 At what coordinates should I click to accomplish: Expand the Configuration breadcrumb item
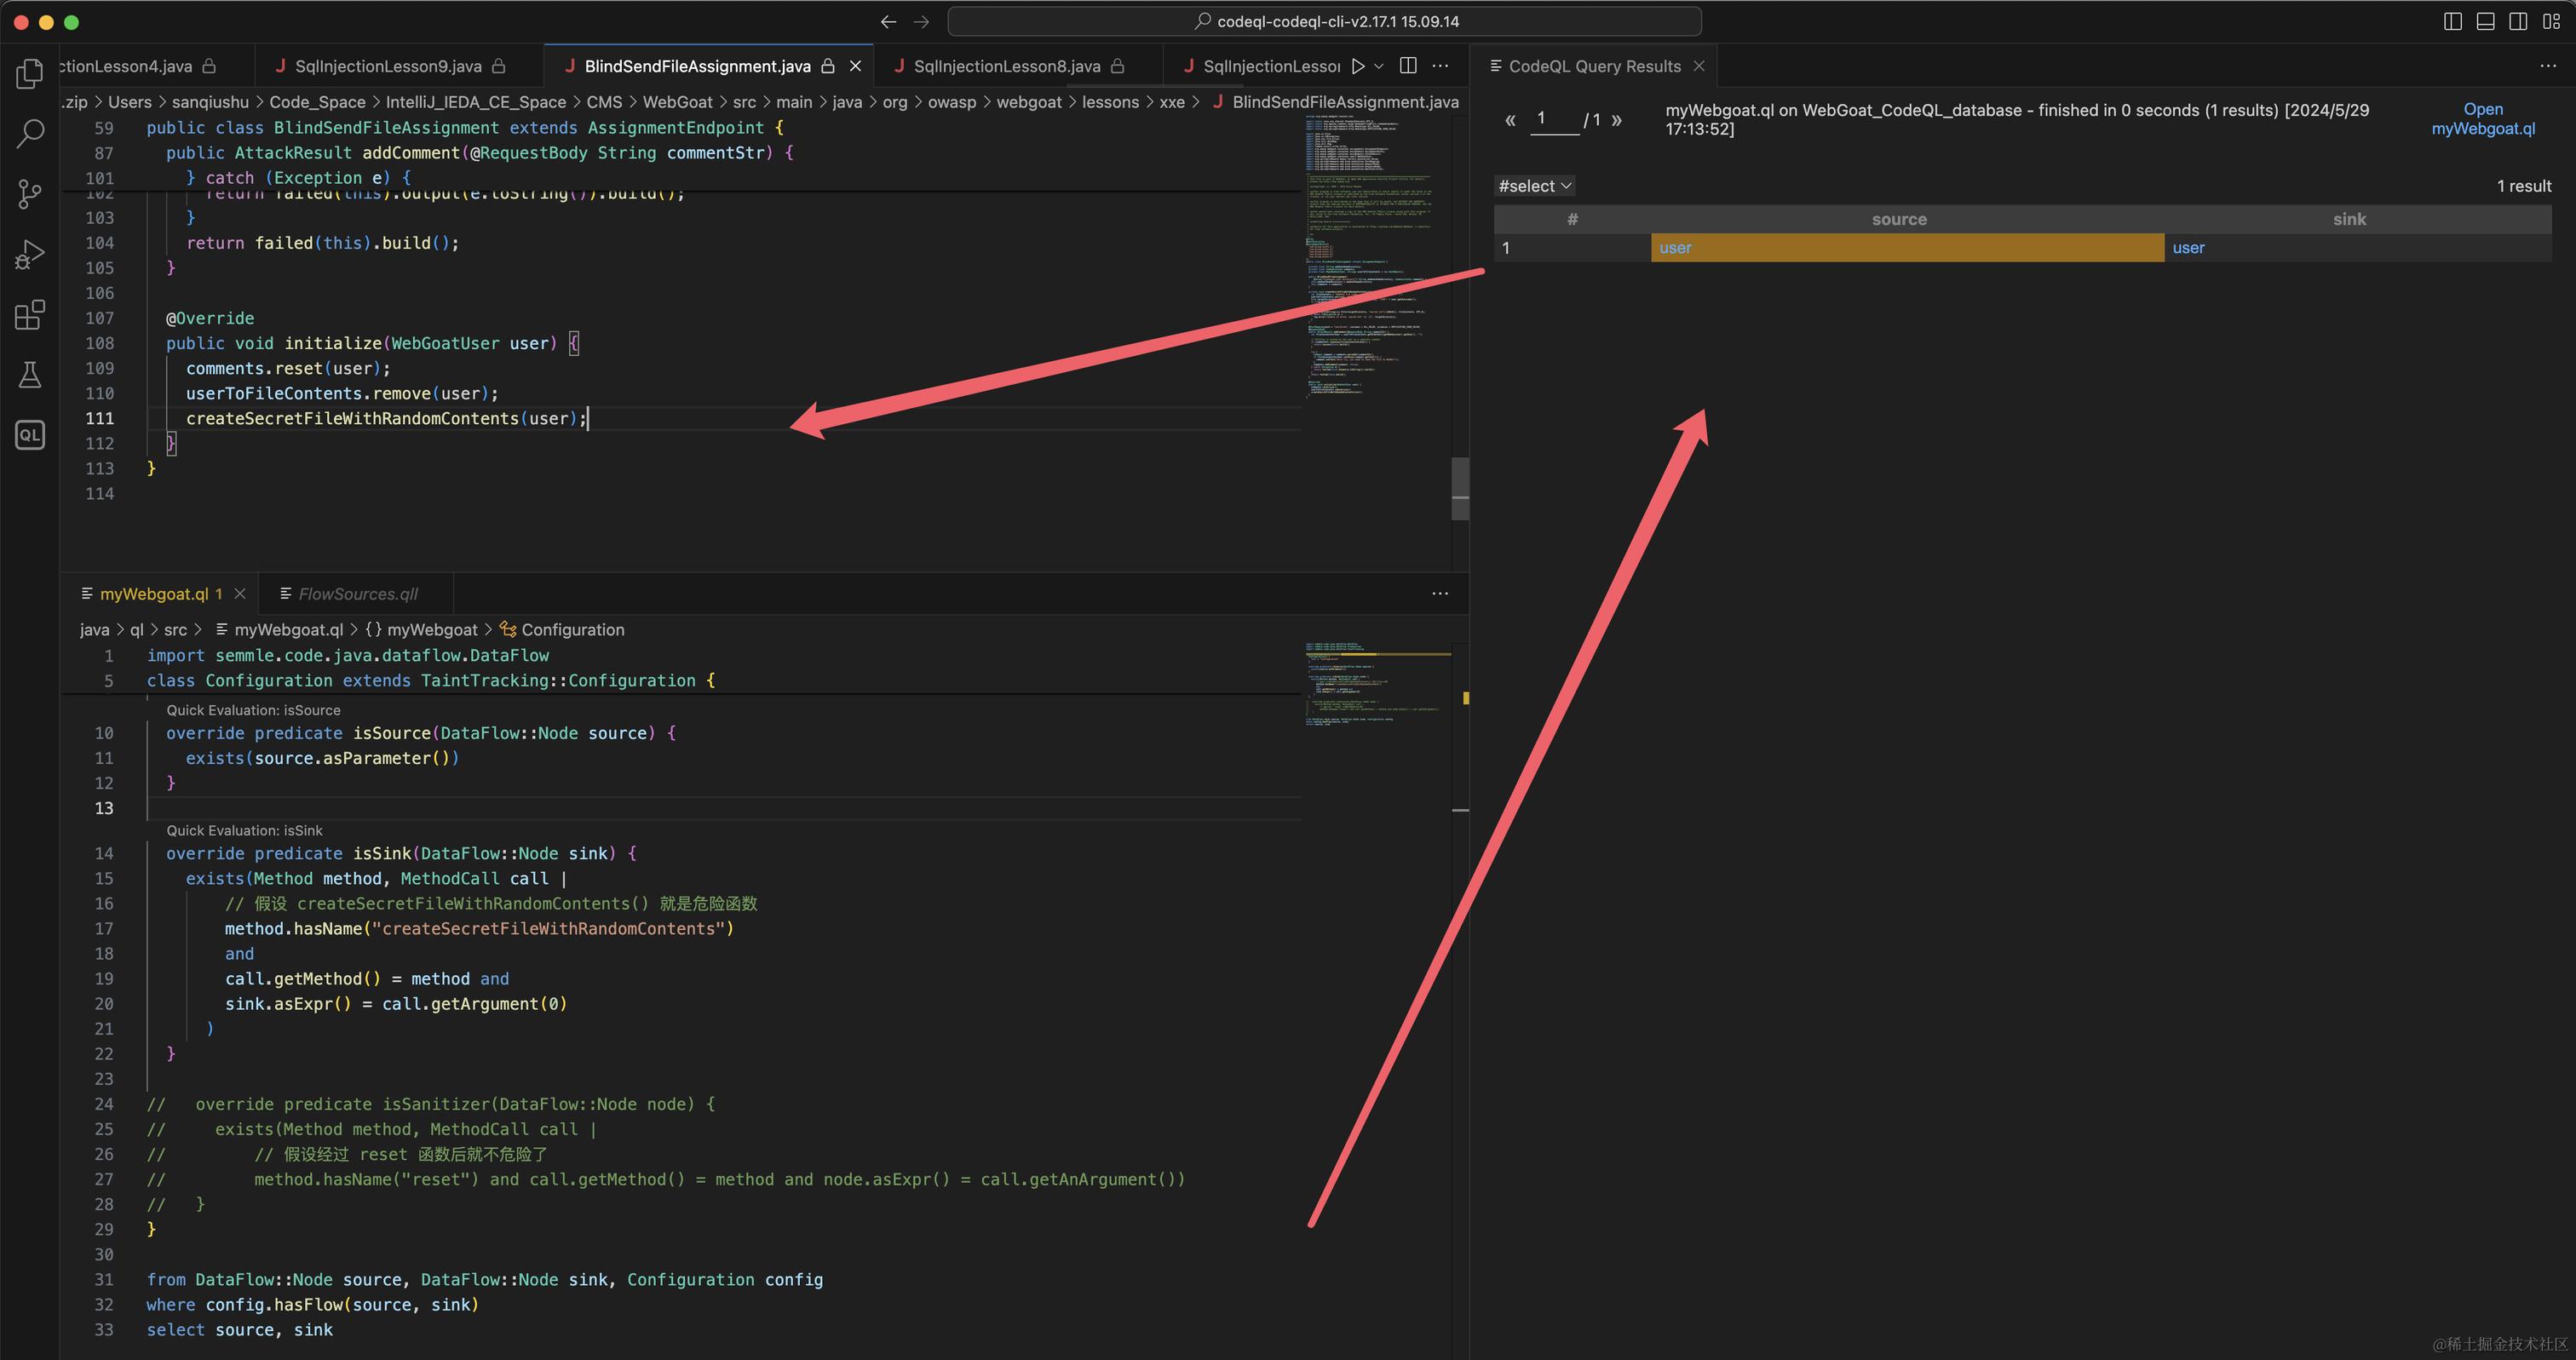pyautogui.click(x=572, y=630)
